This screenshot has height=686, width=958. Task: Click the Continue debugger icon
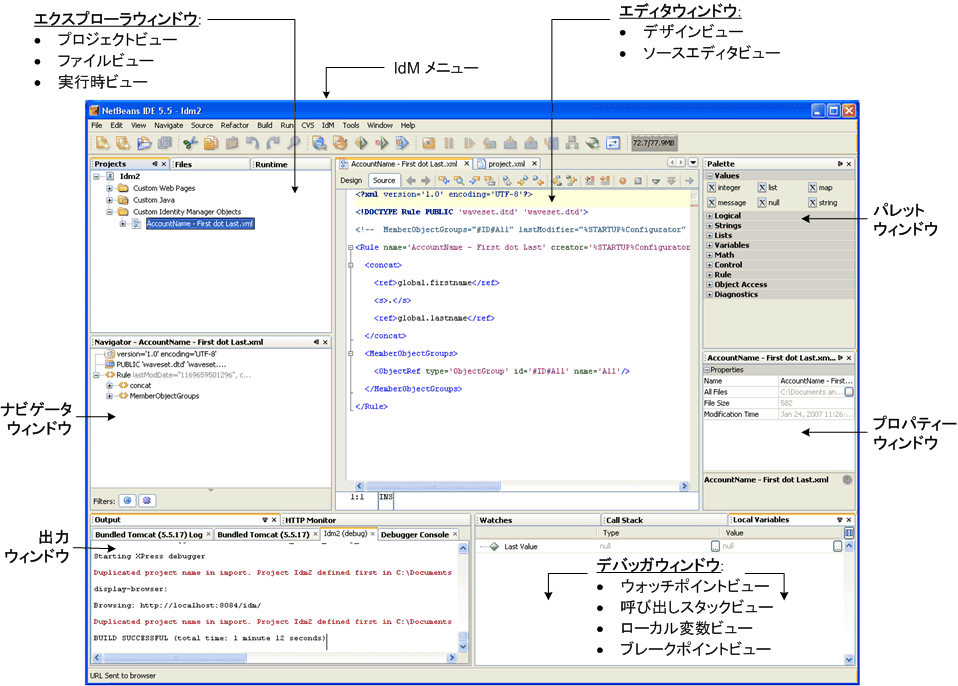coord(469,144)
